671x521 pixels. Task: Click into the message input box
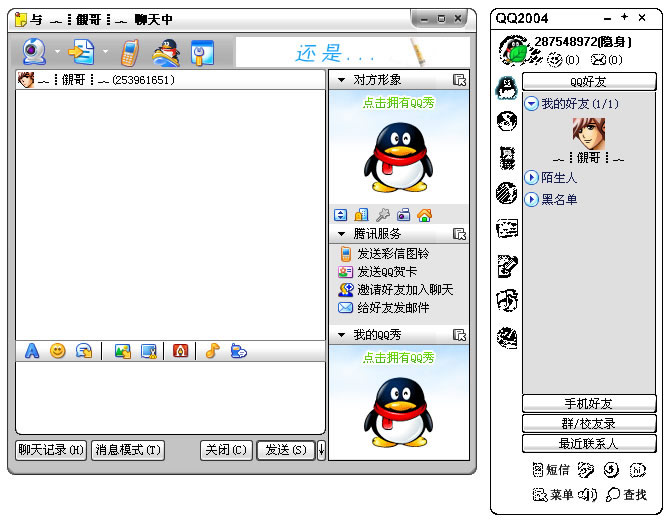(x=170, y=398)
